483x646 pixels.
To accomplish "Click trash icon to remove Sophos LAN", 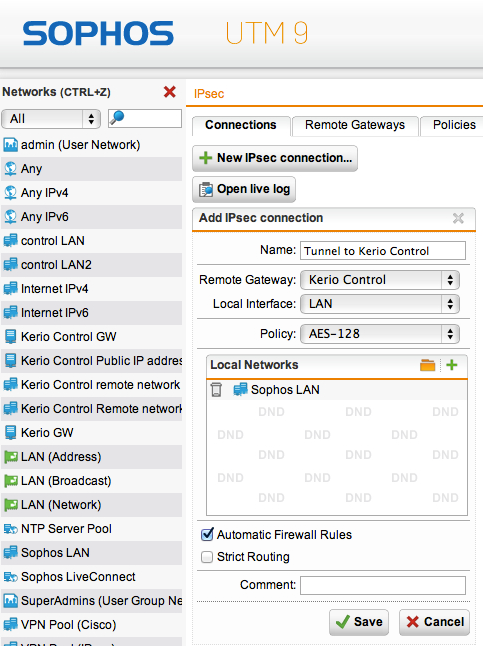I will coord(216,389).
